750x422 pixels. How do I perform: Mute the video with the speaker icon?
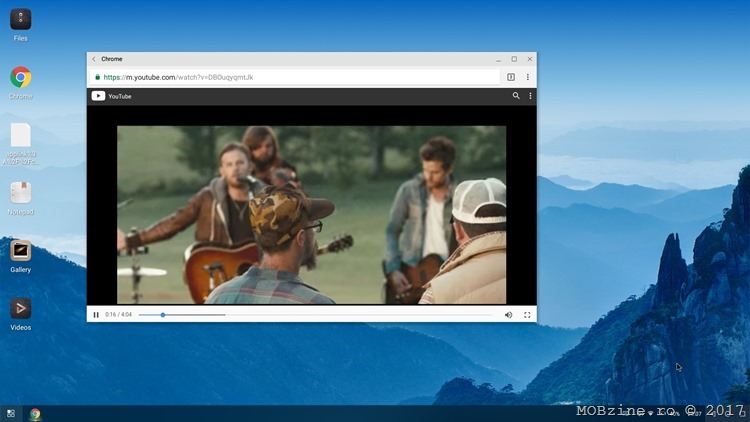coord(508,315)
